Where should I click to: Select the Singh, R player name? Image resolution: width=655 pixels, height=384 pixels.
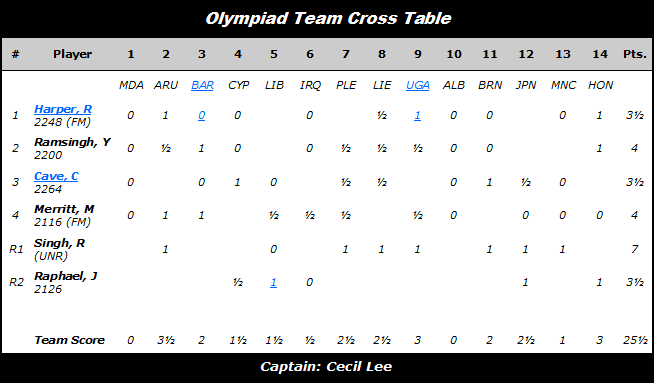tap(59, 243)
